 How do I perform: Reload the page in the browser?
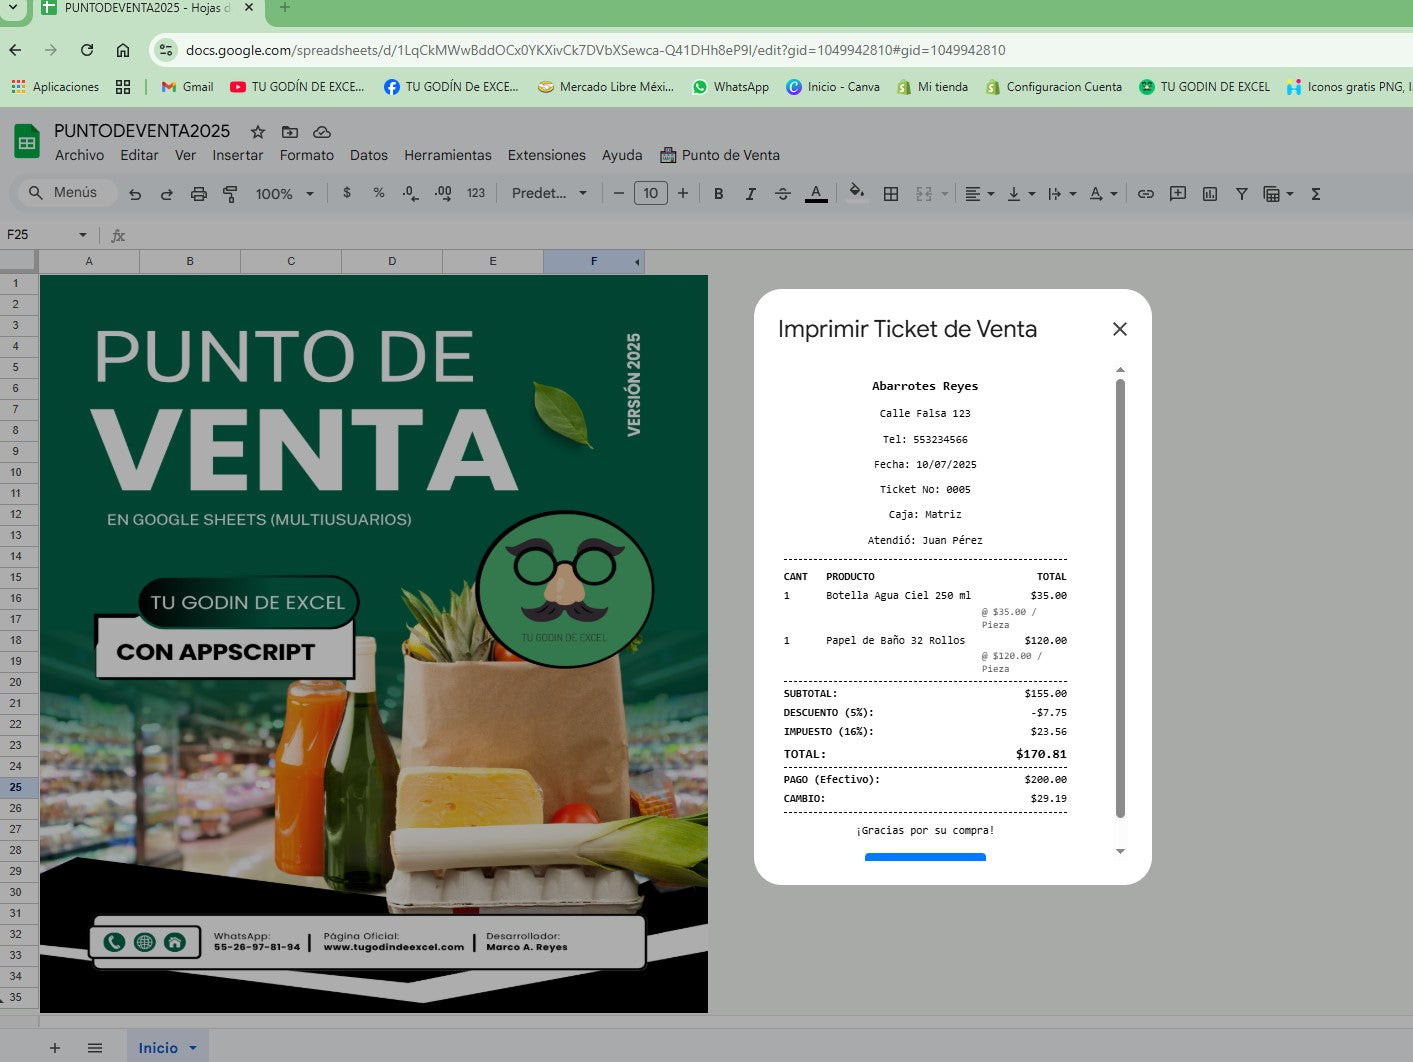pos(87,50)
